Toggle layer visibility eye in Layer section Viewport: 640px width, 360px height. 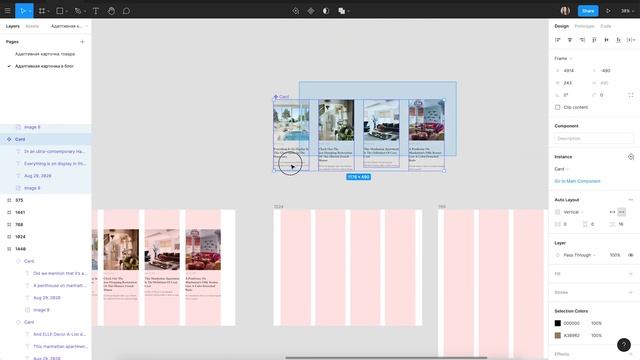click(x=631, y=255)
